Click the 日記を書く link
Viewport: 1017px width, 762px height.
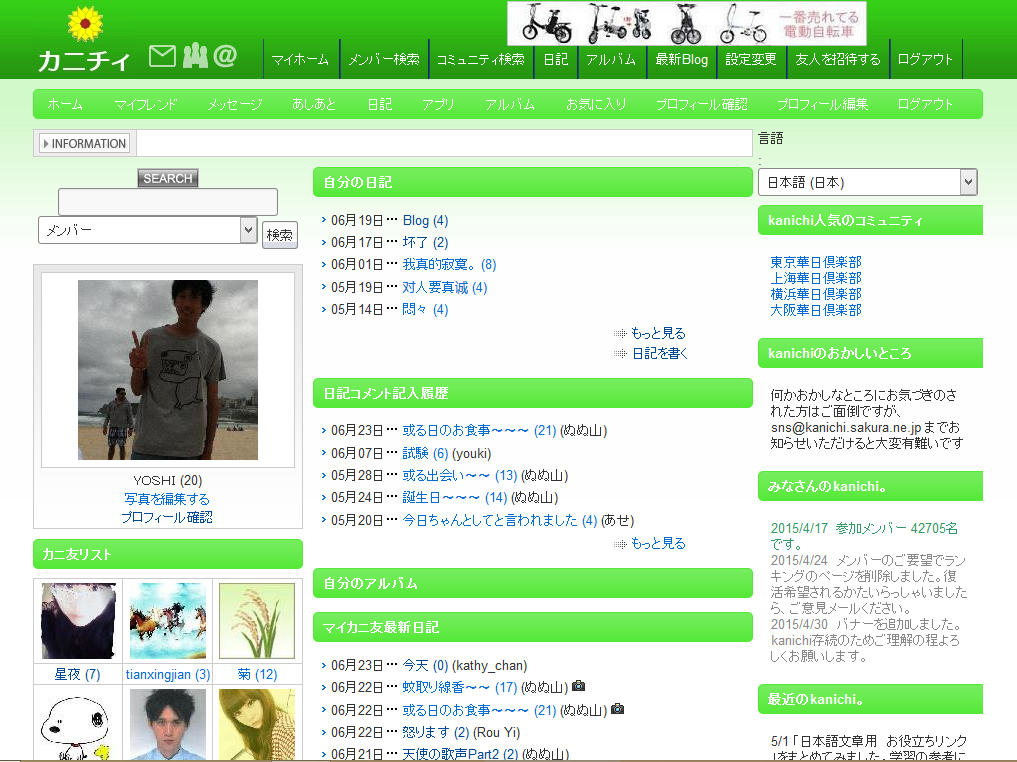point(659,353)
